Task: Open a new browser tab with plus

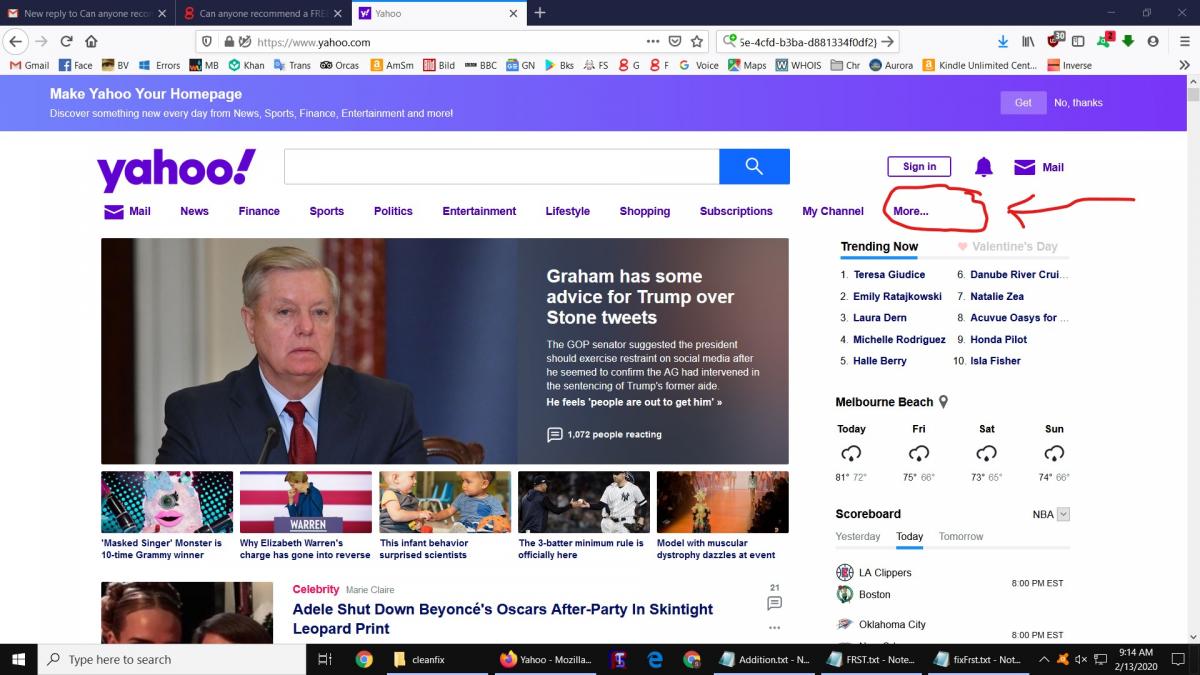Action: click(x=540, y=13)
